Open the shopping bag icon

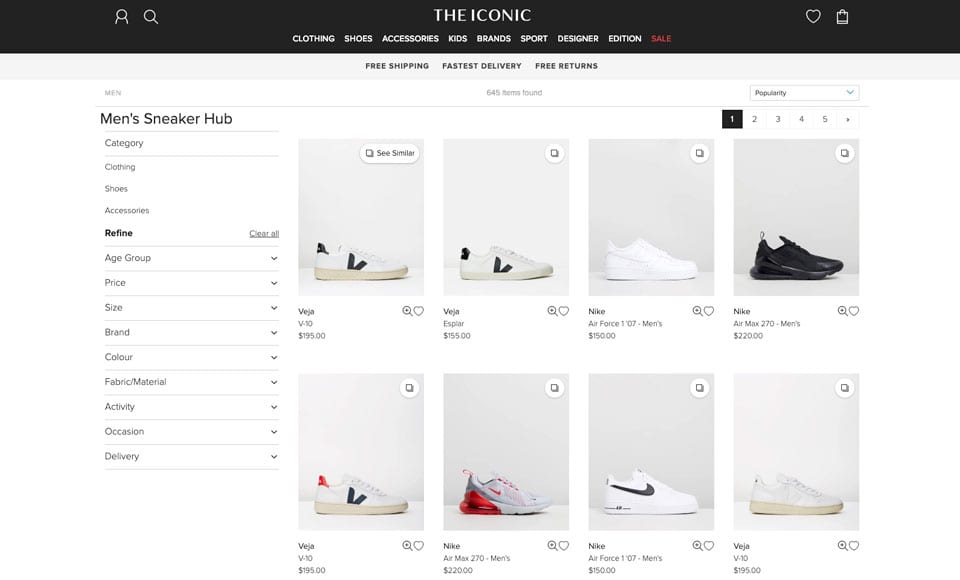tap(842, 17)
